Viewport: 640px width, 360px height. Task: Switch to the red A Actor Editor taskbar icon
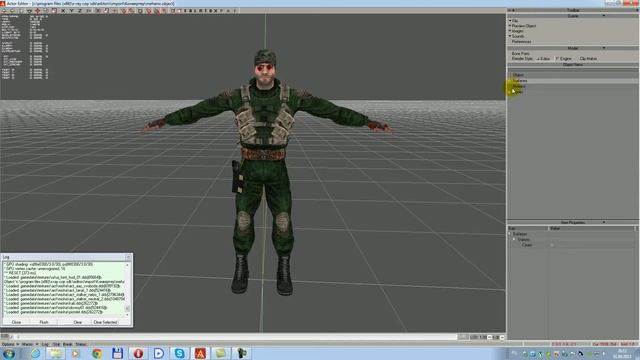[200, 353]
